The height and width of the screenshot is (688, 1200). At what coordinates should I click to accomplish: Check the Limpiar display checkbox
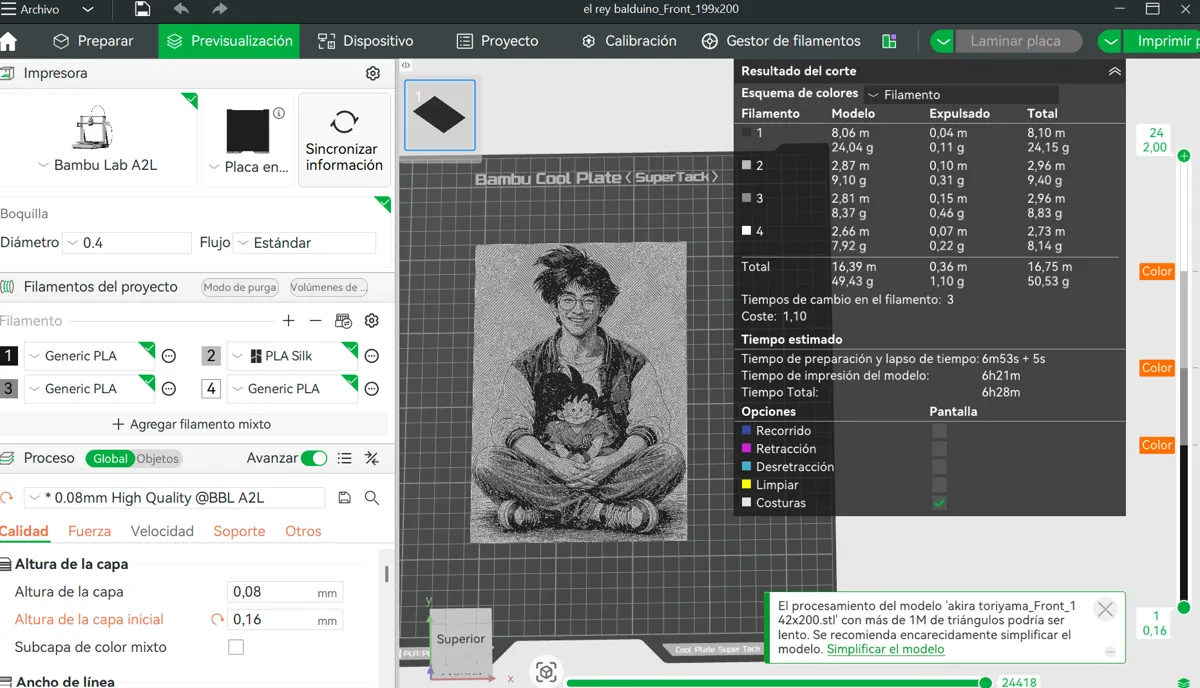[x=939, y=485]
